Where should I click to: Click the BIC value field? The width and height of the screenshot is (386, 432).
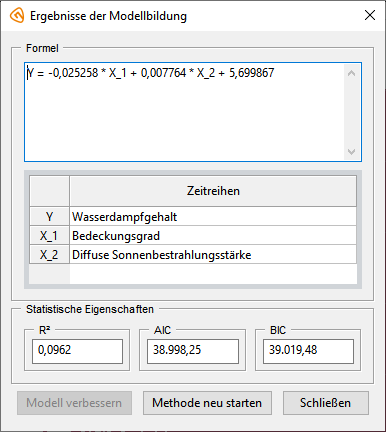pos(308,351)
